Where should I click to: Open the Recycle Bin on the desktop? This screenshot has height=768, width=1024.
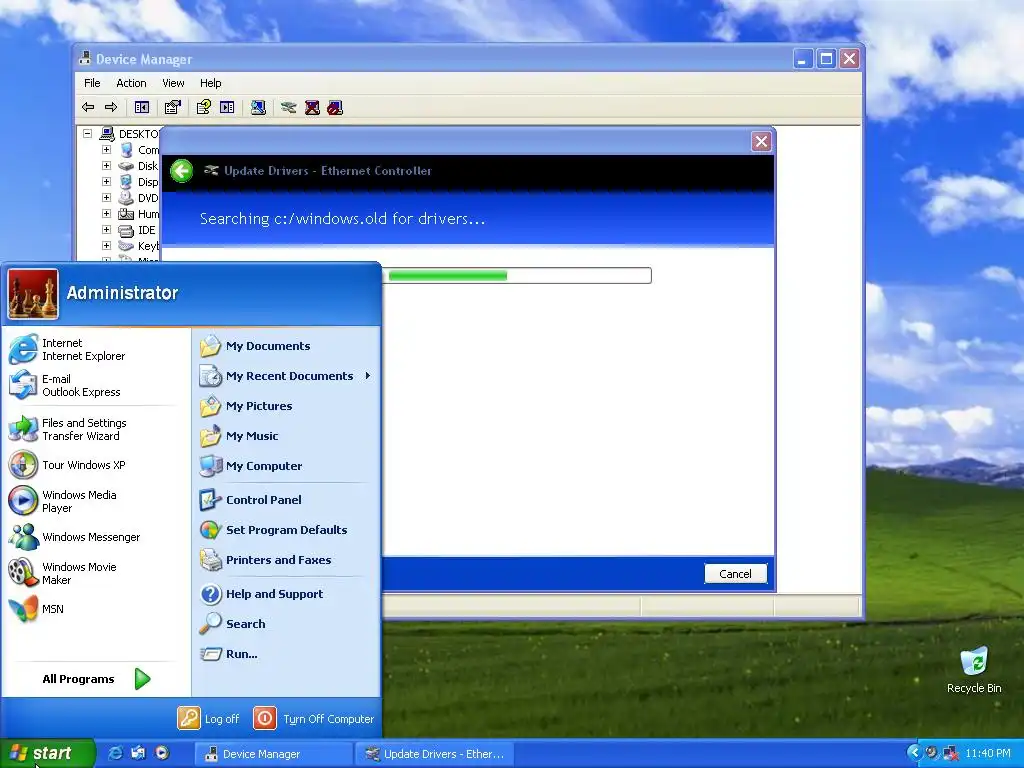point(974,669)
